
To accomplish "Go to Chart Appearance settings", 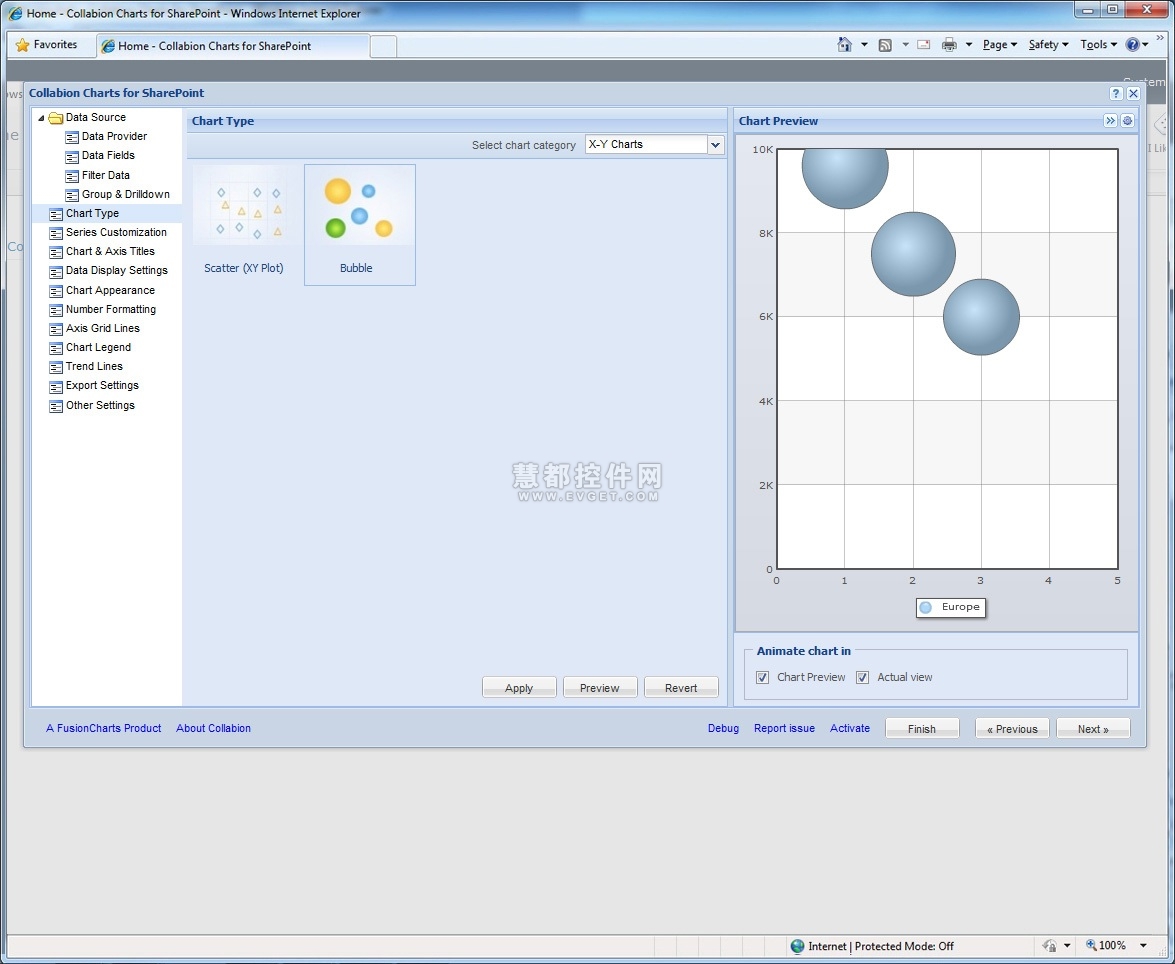I will [110, 290].
